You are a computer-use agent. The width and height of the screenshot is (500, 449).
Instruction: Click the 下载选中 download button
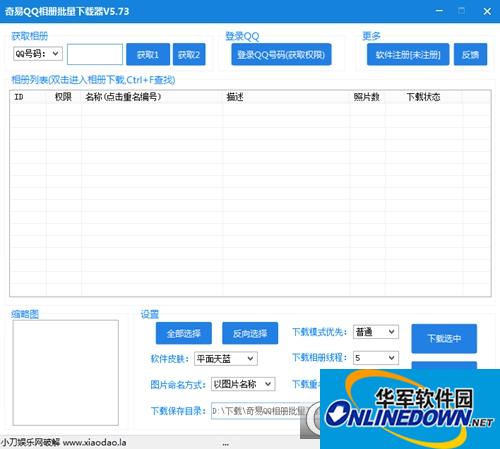[x=444, y=338]
